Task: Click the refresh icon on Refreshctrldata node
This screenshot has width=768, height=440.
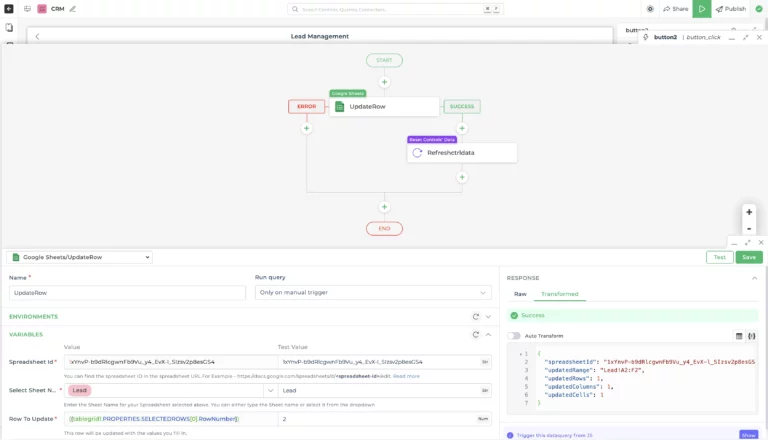Action: (x=418, y=153)
